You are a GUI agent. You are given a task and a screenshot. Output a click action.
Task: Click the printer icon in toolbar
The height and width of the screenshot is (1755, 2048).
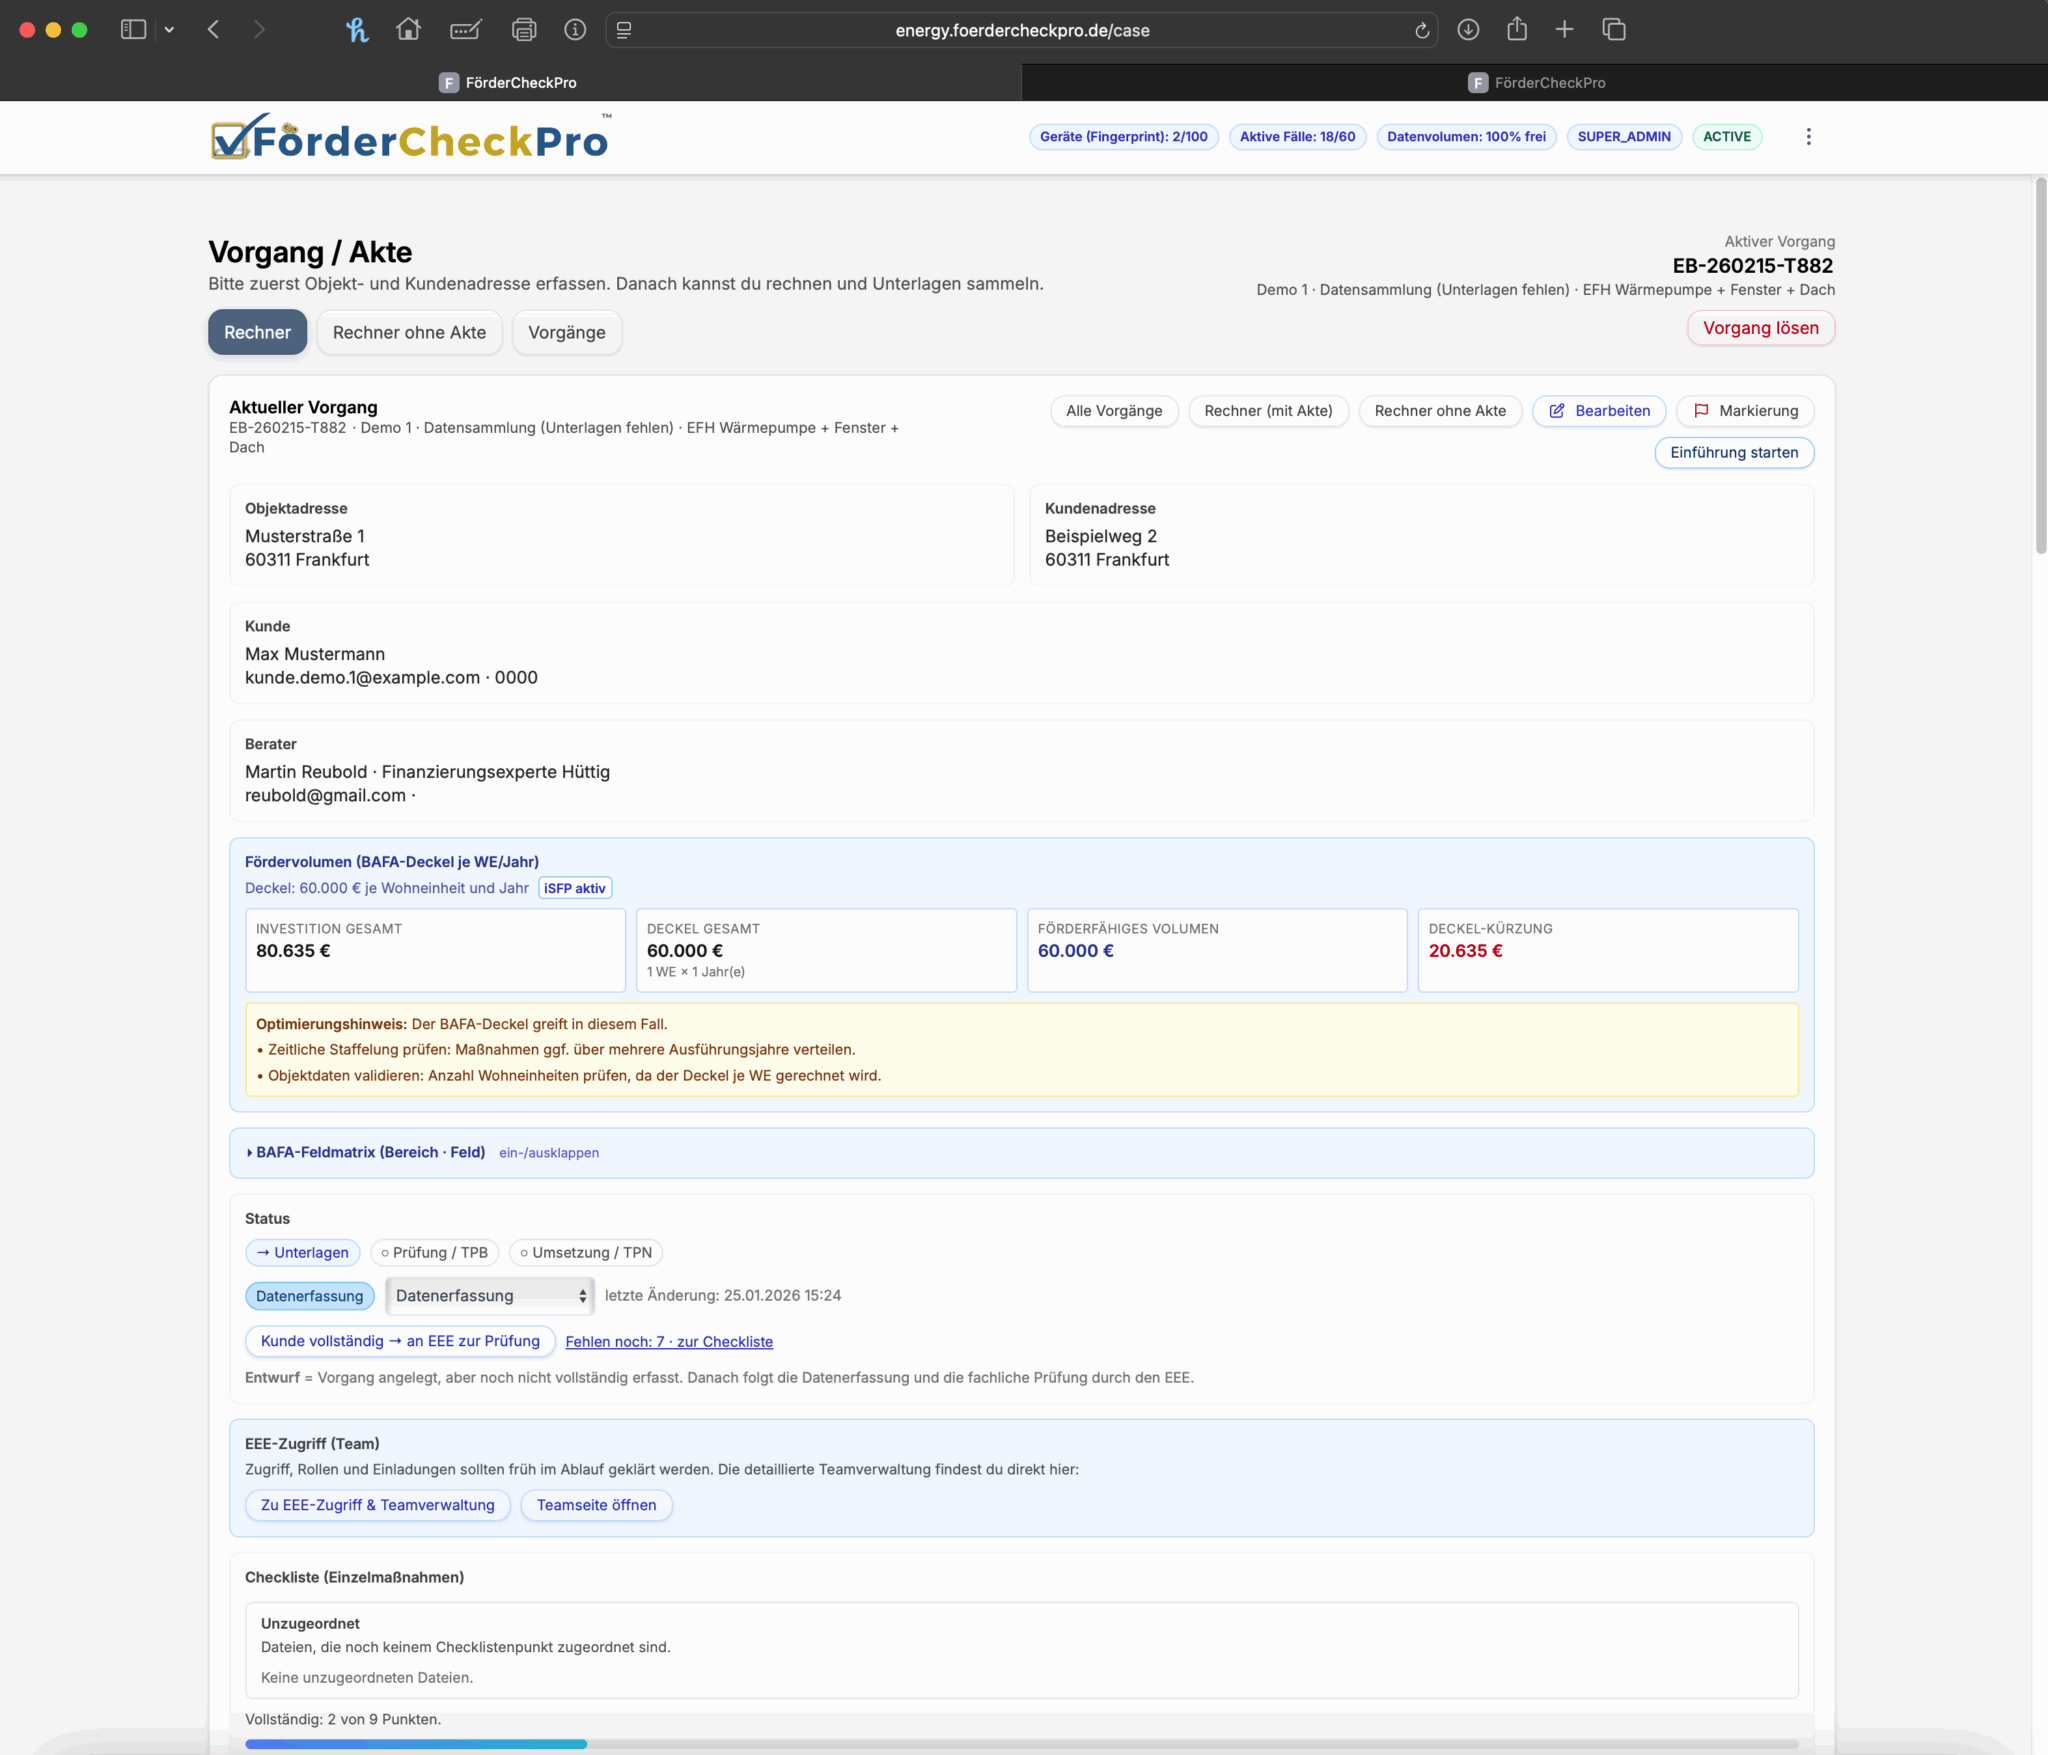[523, 30]
